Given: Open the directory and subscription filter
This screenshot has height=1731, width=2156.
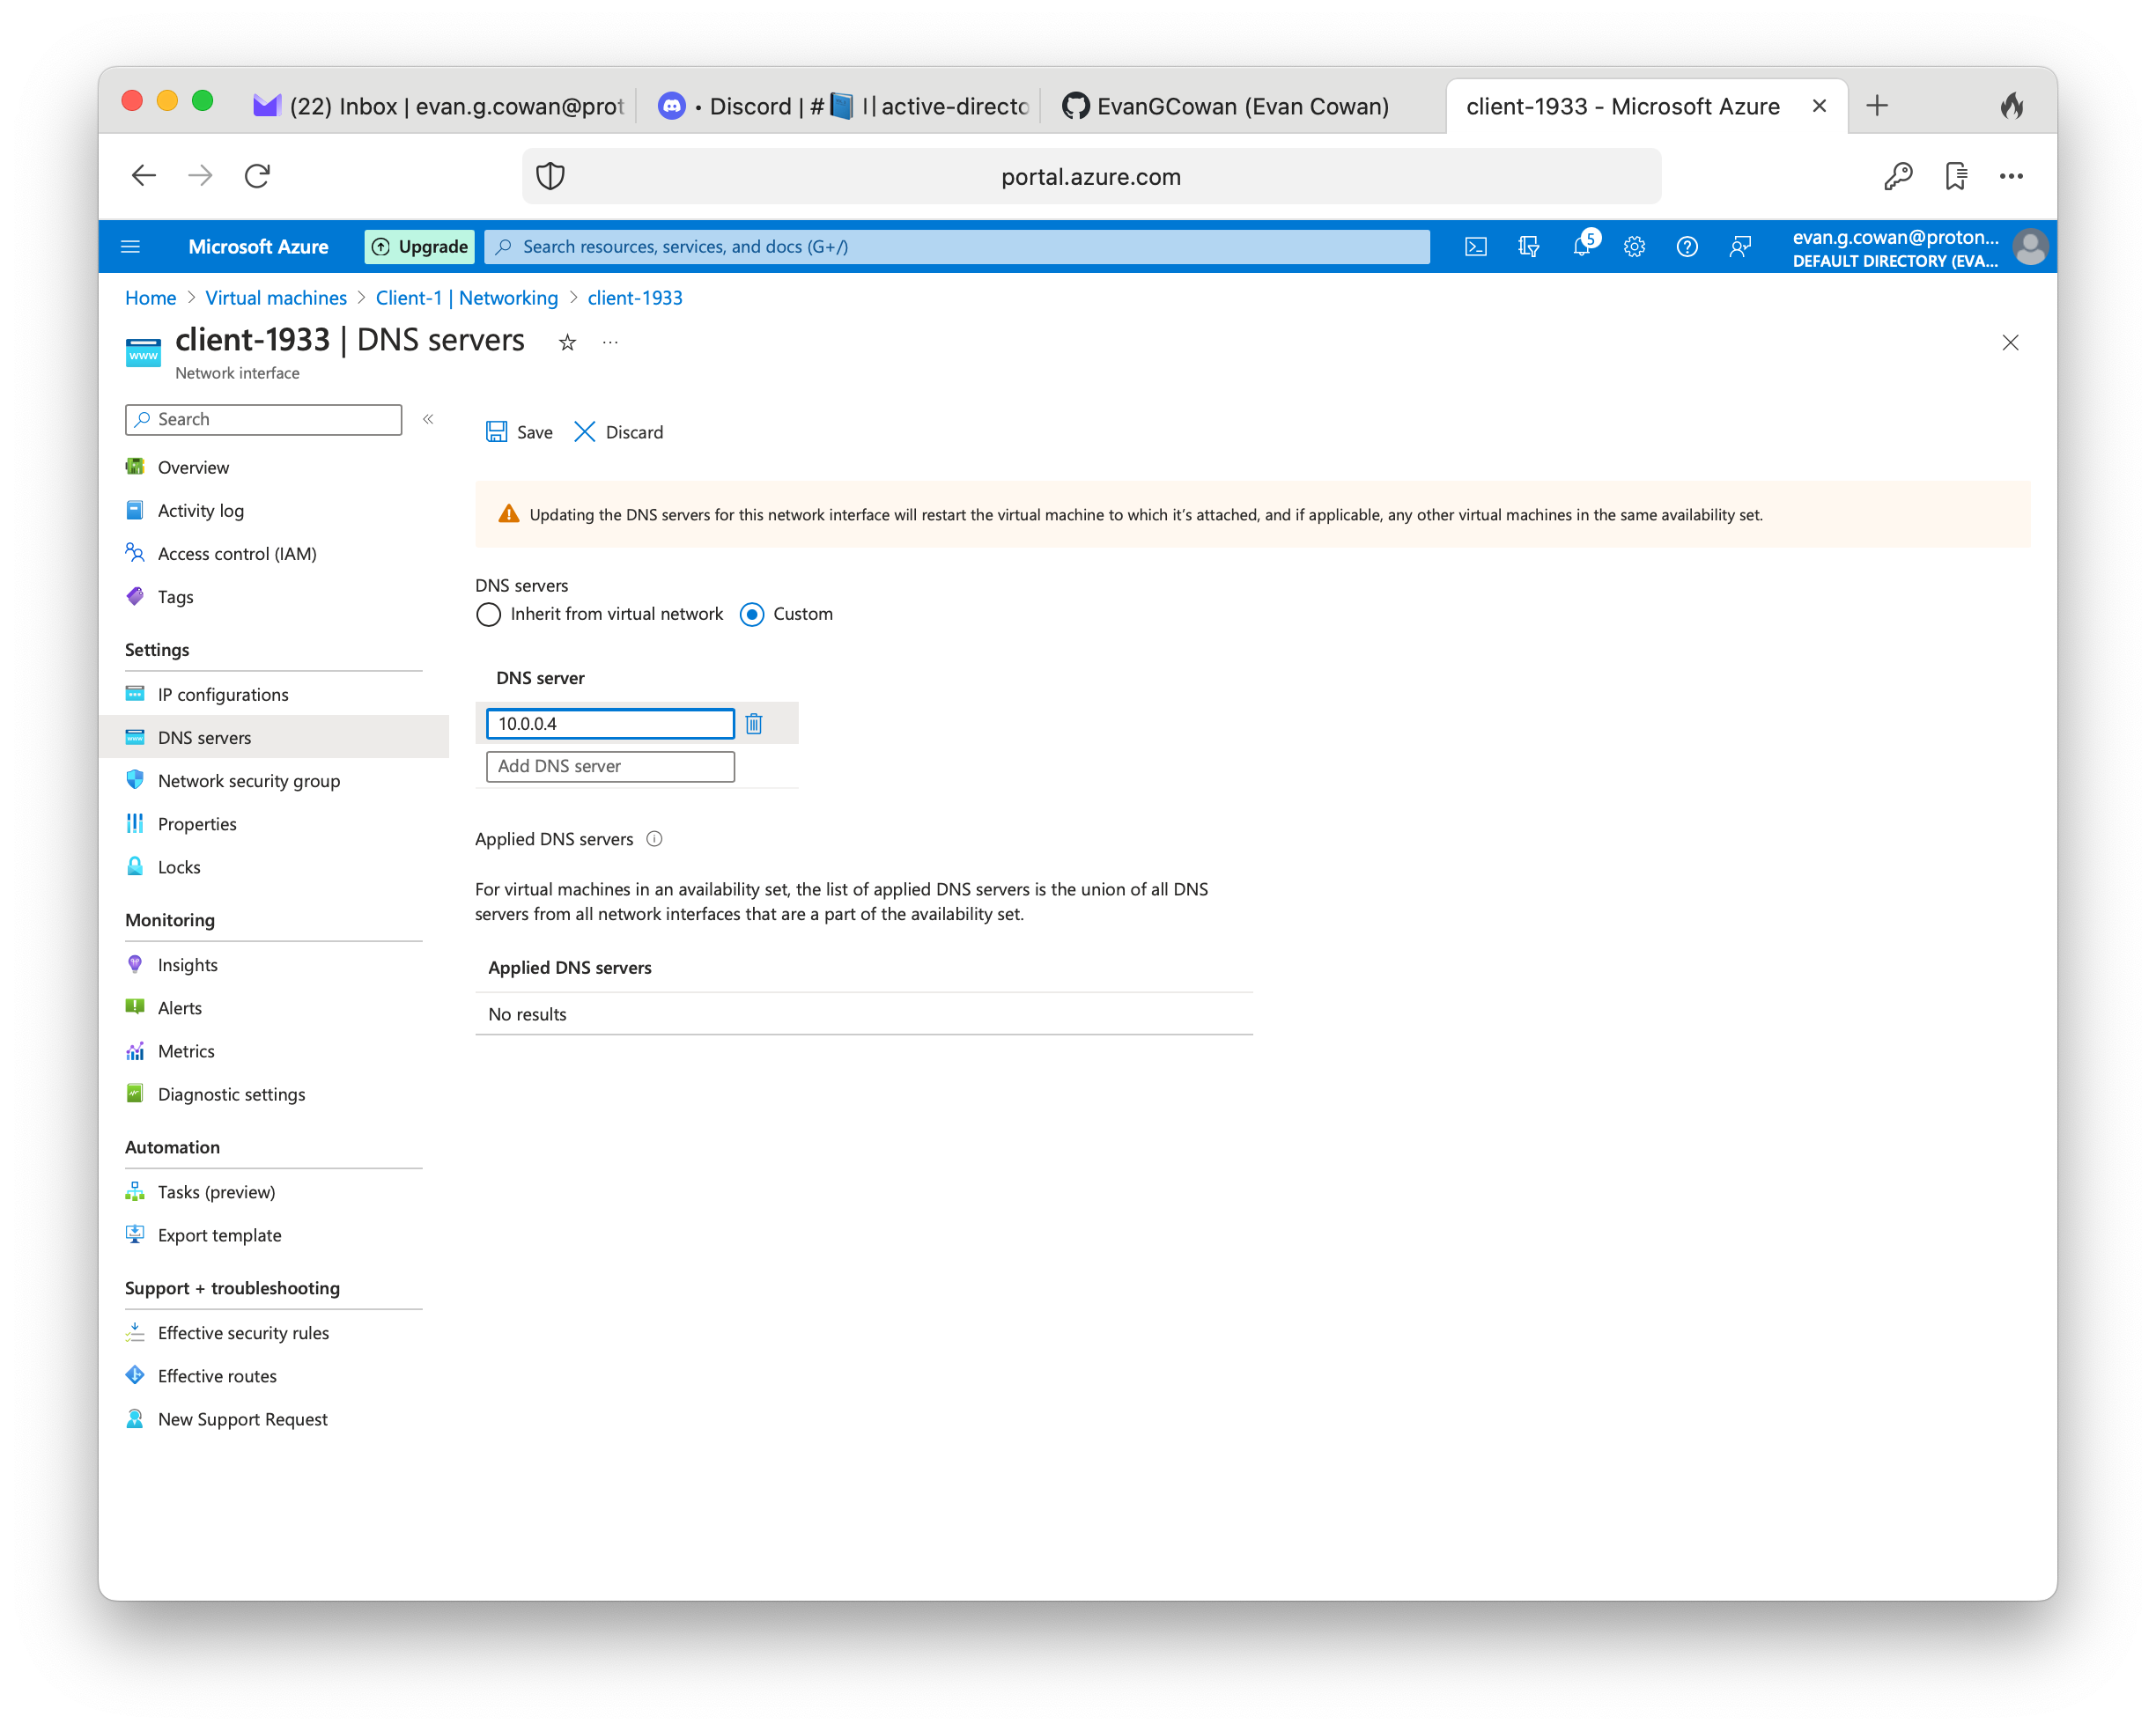Looking at the screenshot, I should pyautogui.click(x=1528, y=246).
